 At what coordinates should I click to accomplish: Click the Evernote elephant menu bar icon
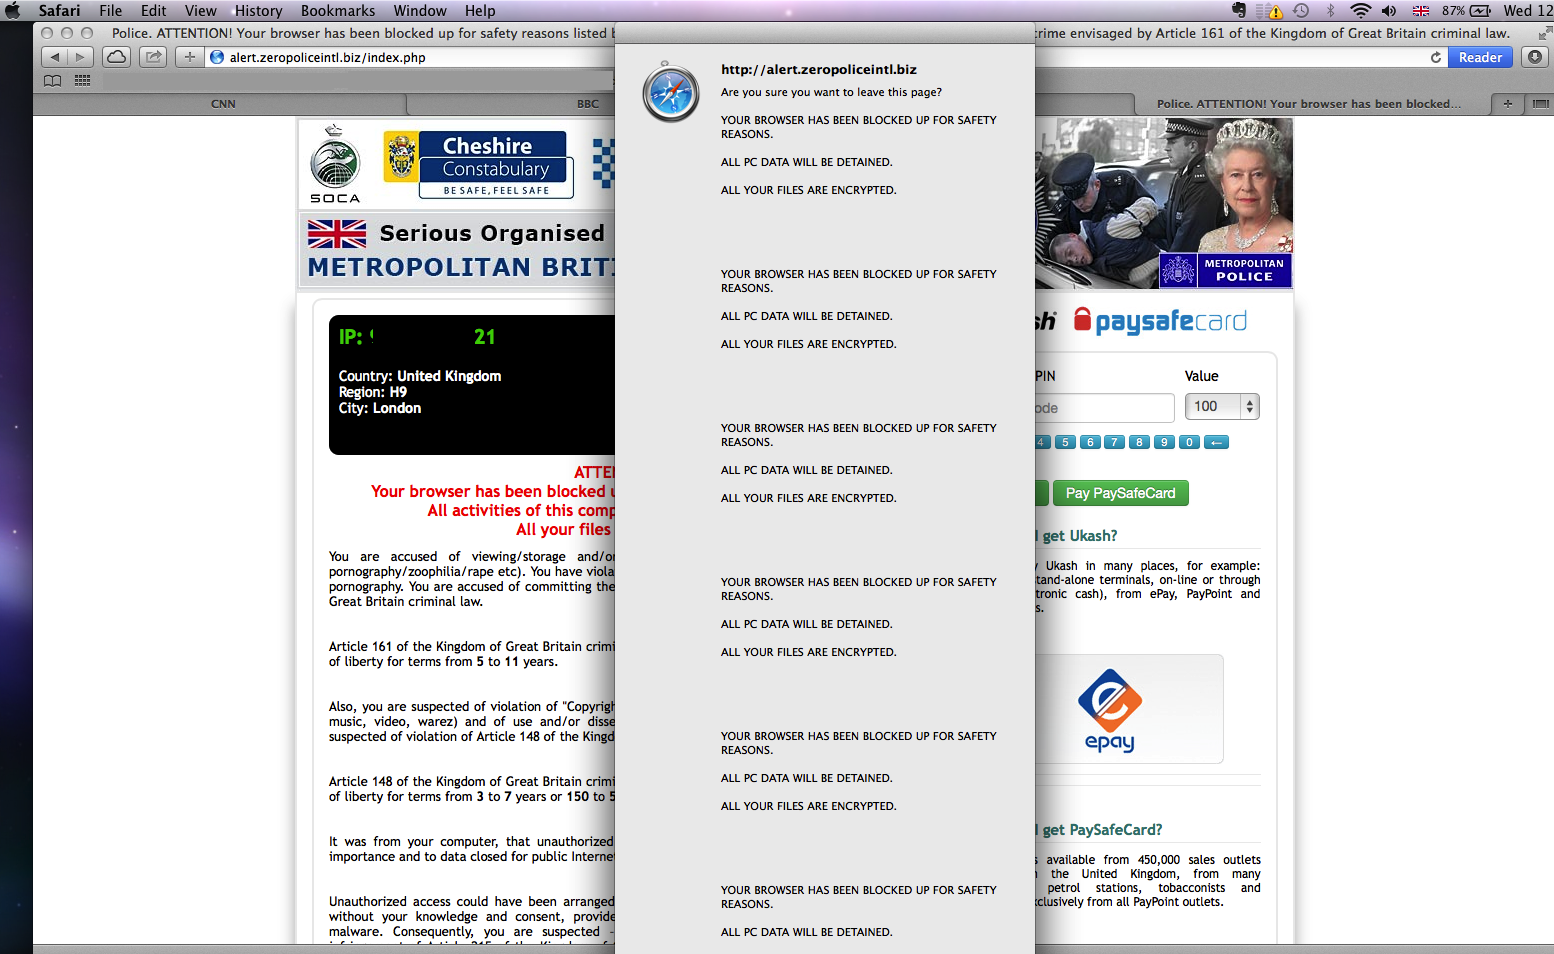1240,10
